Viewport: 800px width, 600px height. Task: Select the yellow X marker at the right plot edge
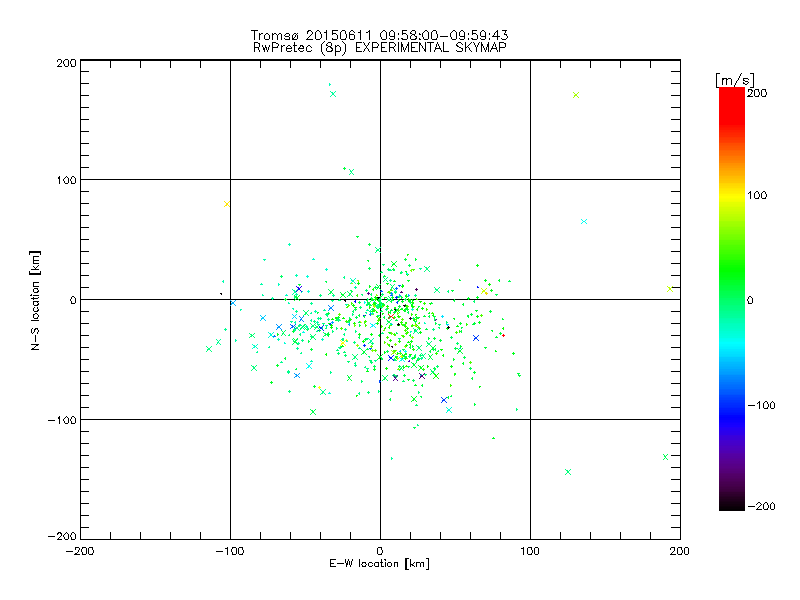pos(670,289)
